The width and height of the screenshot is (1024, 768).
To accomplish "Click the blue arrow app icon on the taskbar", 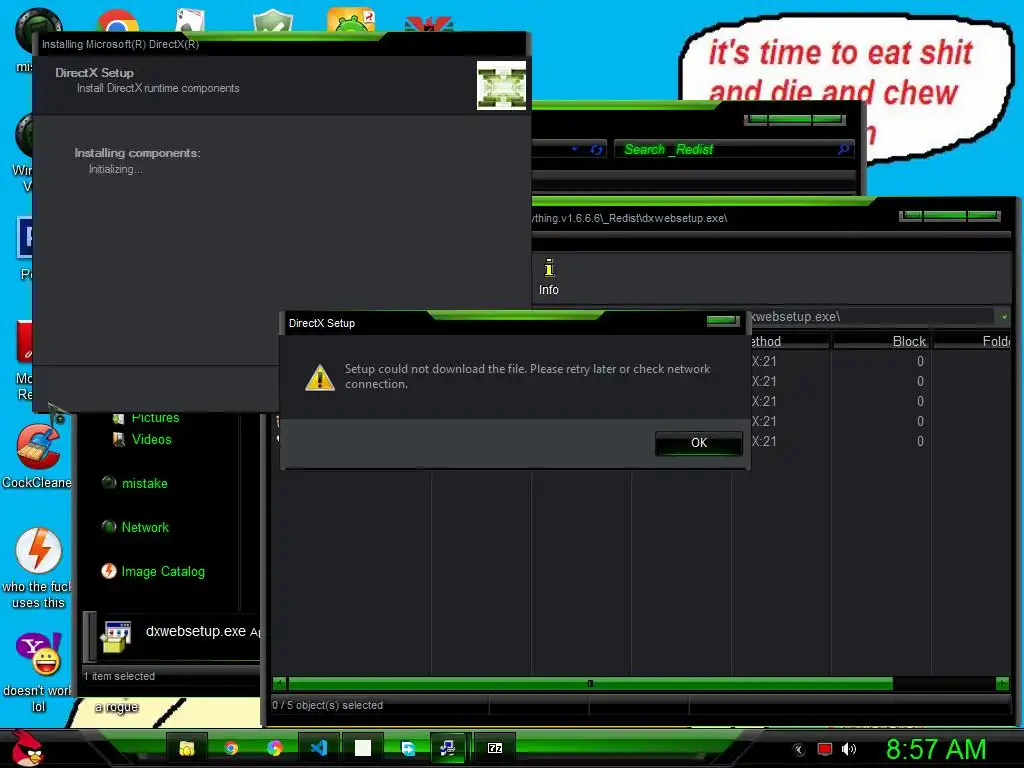I will (408, 748).
